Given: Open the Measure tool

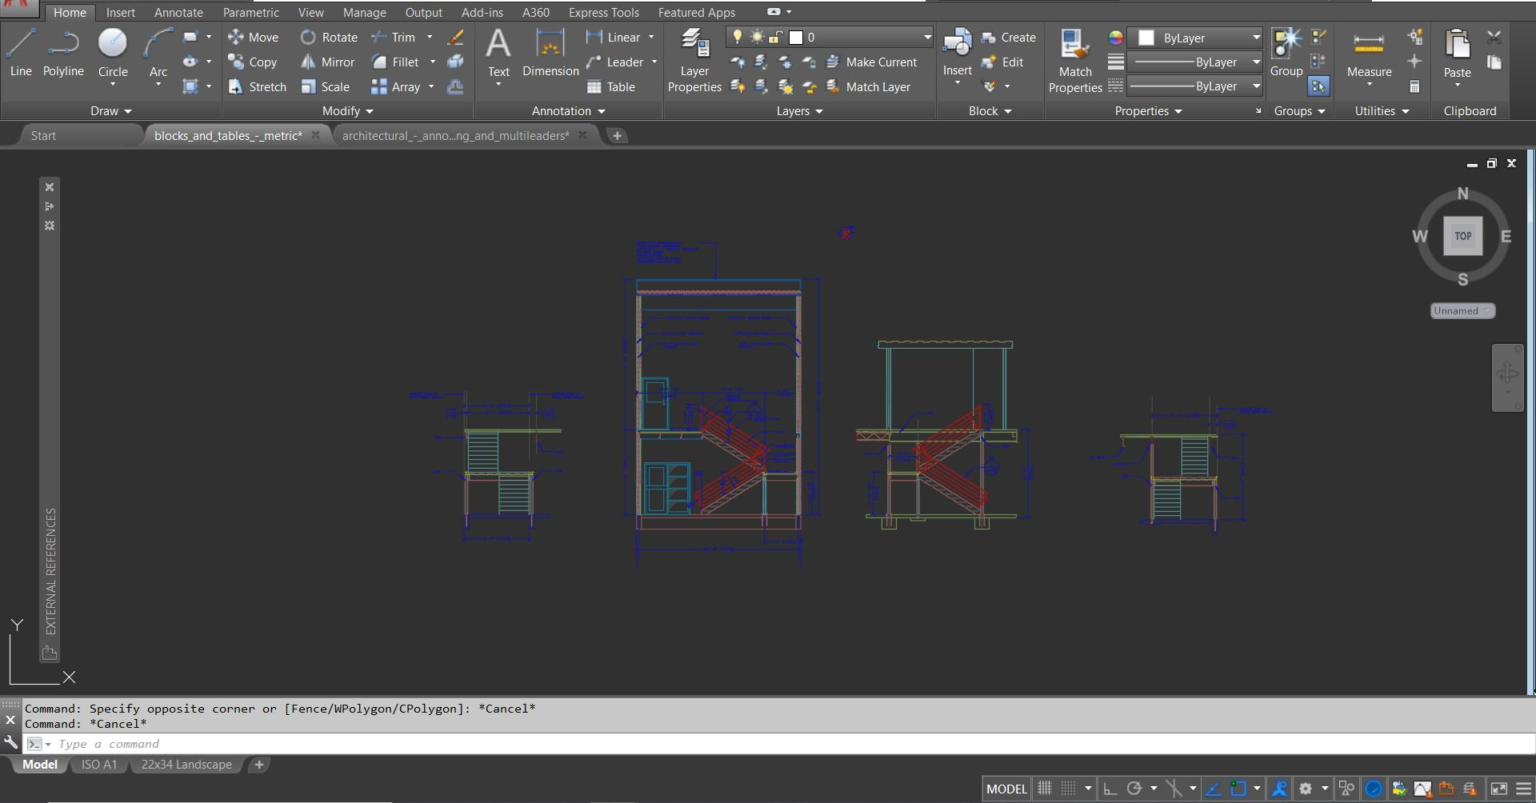Looking at the screenshot, I should tap(1368, 55).
